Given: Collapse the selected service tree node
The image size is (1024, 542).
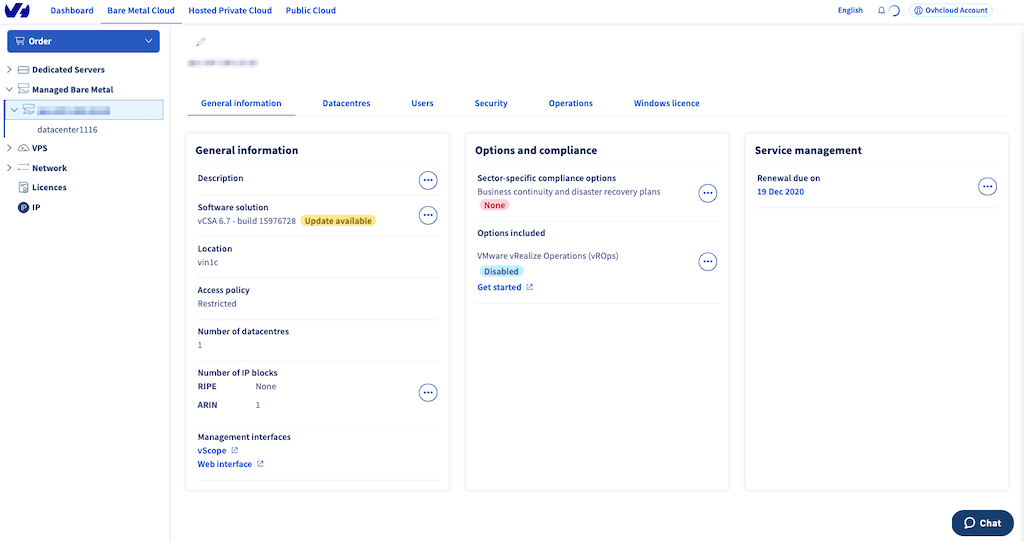Looking at the screenshot, I should click(14, 110).
